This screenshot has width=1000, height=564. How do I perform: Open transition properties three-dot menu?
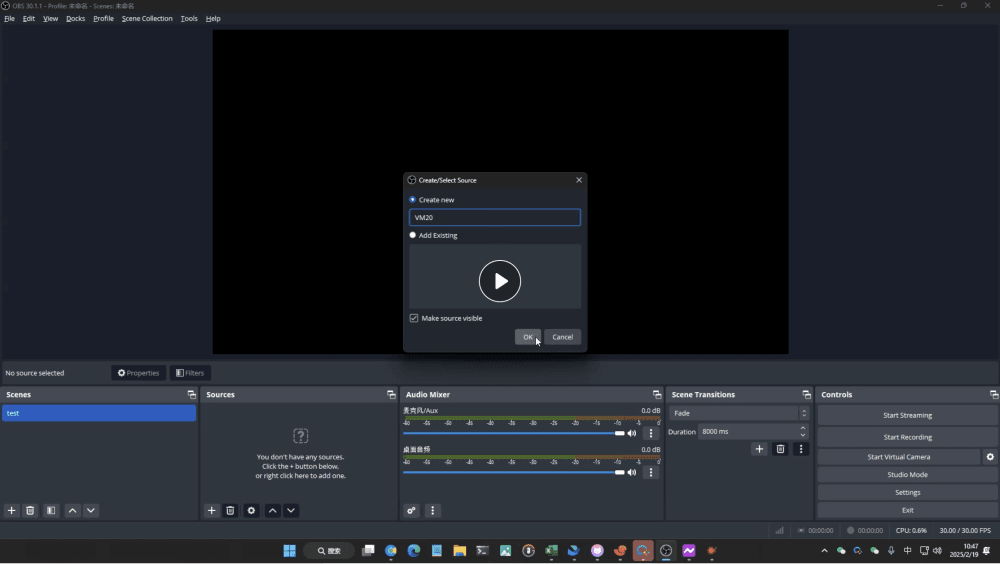pyautogui.click(x=801, y=449)
